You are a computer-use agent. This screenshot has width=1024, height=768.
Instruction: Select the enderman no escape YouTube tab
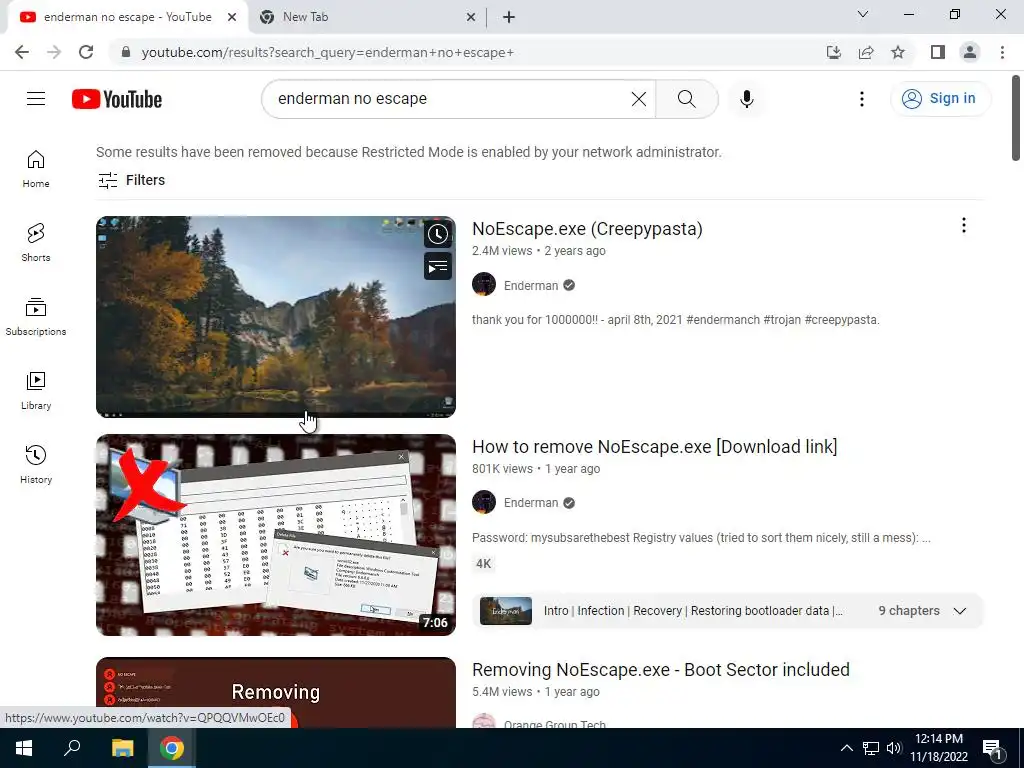(127, 17)
